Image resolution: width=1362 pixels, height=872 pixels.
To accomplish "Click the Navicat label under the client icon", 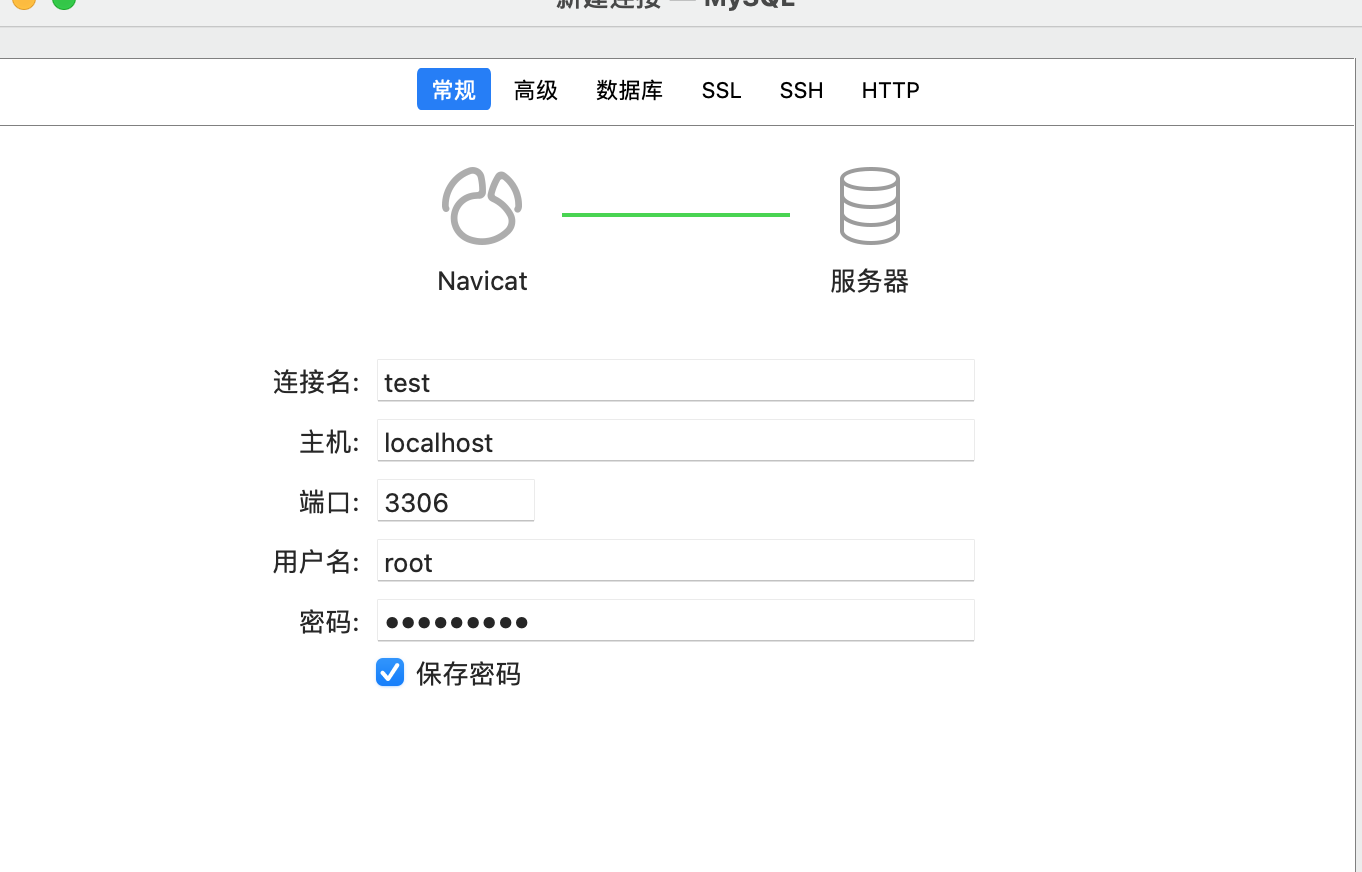I will (x=482, y=281).
